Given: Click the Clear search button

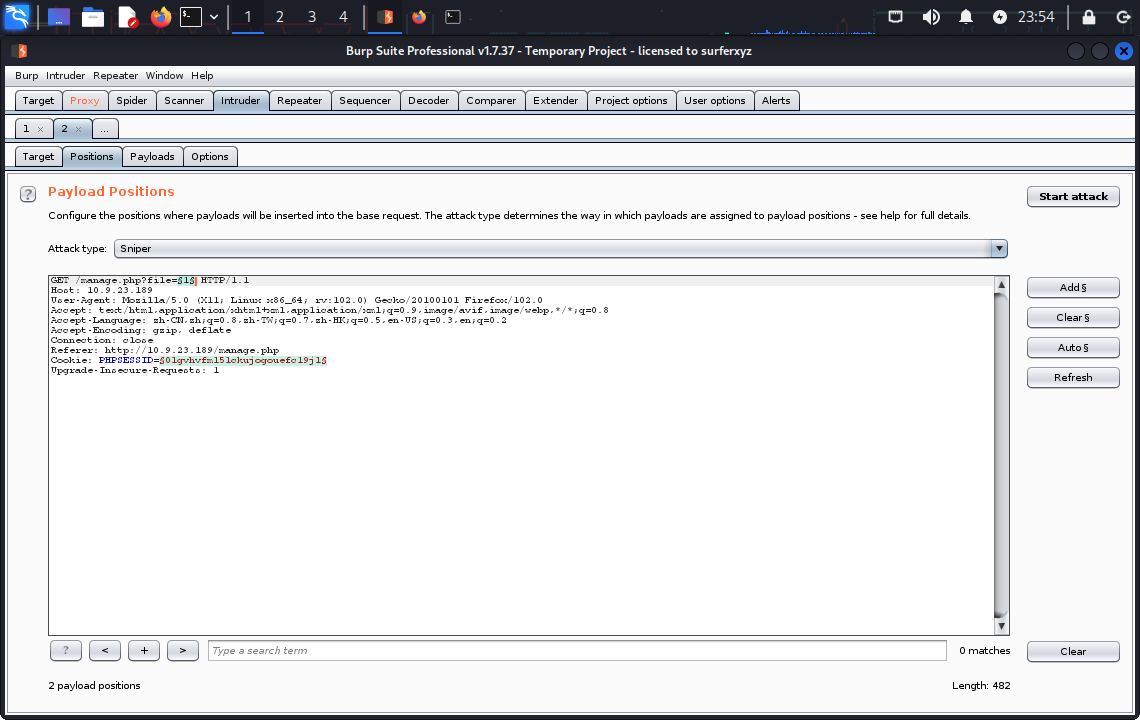Looking at the screenshot, I should click(1073, 652).
